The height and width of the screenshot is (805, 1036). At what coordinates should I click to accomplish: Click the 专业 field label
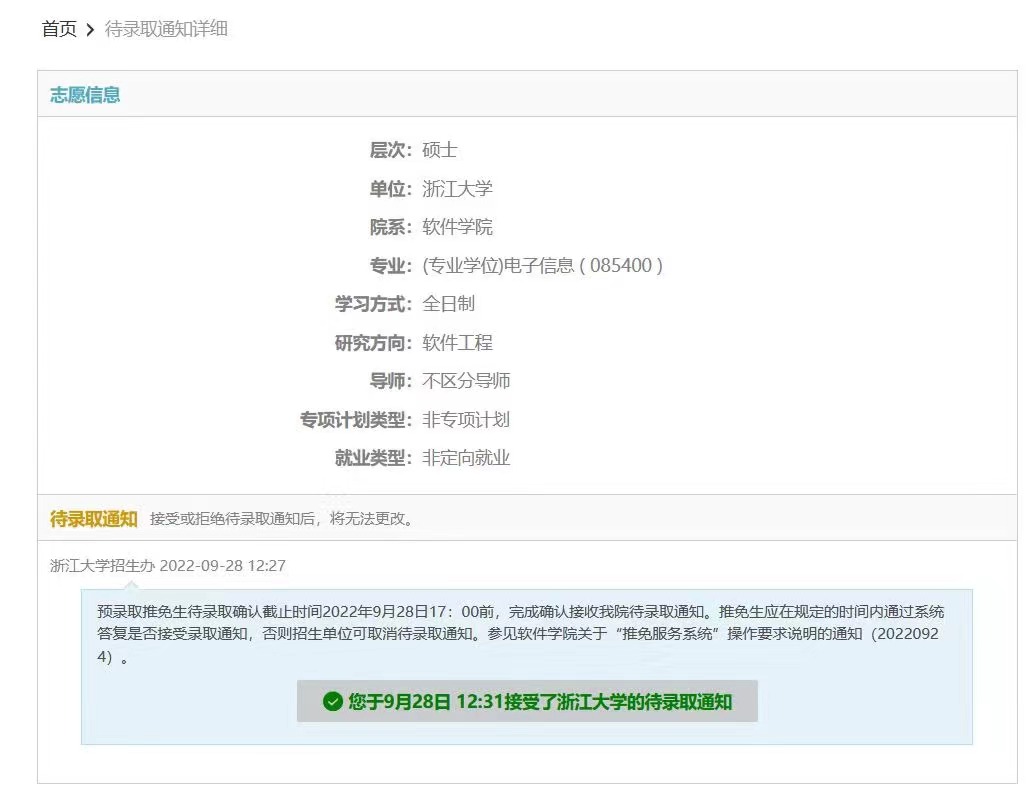(x=390, y=266)
